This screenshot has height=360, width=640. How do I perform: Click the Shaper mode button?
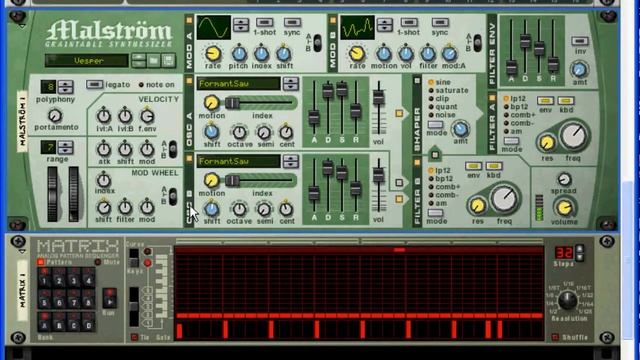[x=435, y=124]
